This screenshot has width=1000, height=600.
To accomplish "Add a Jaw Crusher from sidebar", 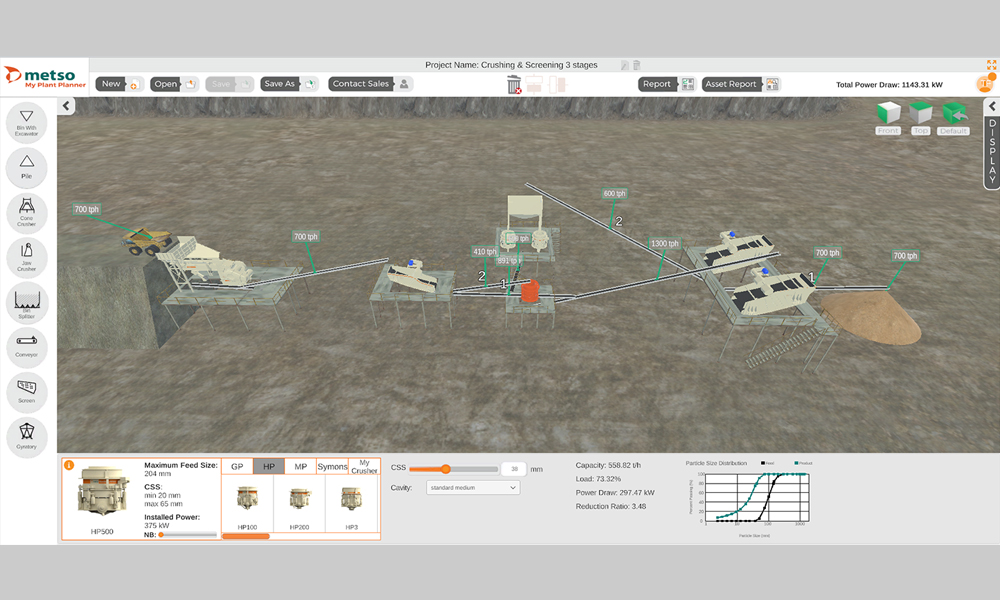I will (x=27, y=256).
